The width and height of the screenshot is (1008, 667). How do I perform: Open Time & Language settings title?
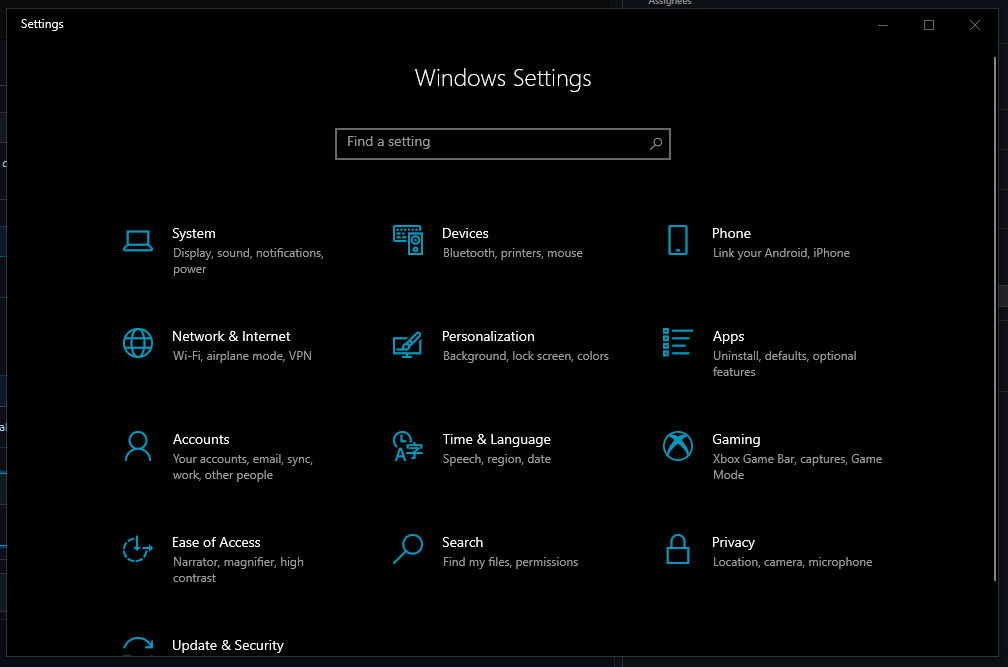point(496,440)
